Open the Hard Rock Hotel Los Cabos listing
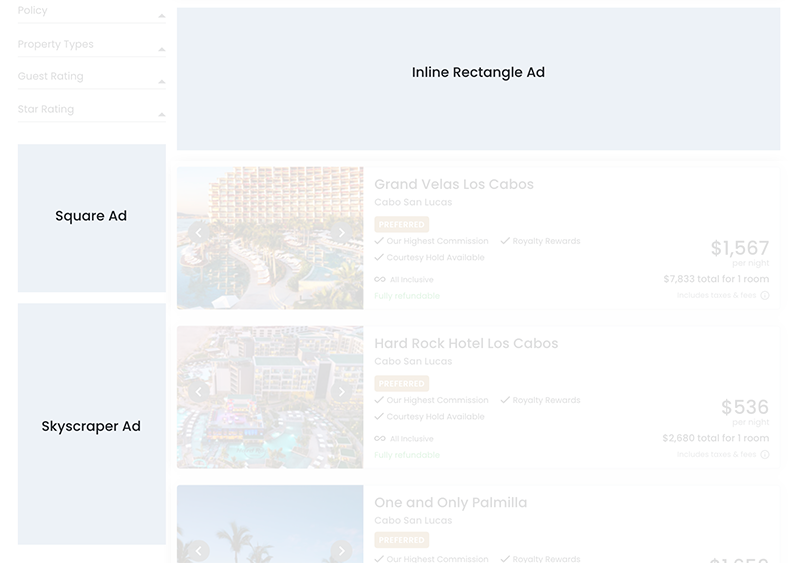 click(x=466, y=343)
